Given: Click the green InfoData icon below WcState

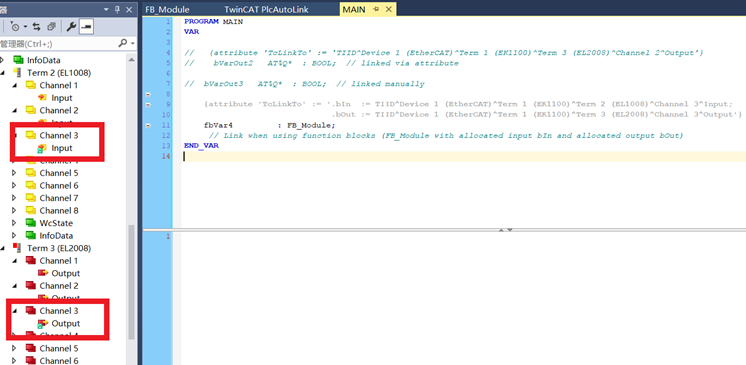Looking at the screenshot, I should point(30,236).
